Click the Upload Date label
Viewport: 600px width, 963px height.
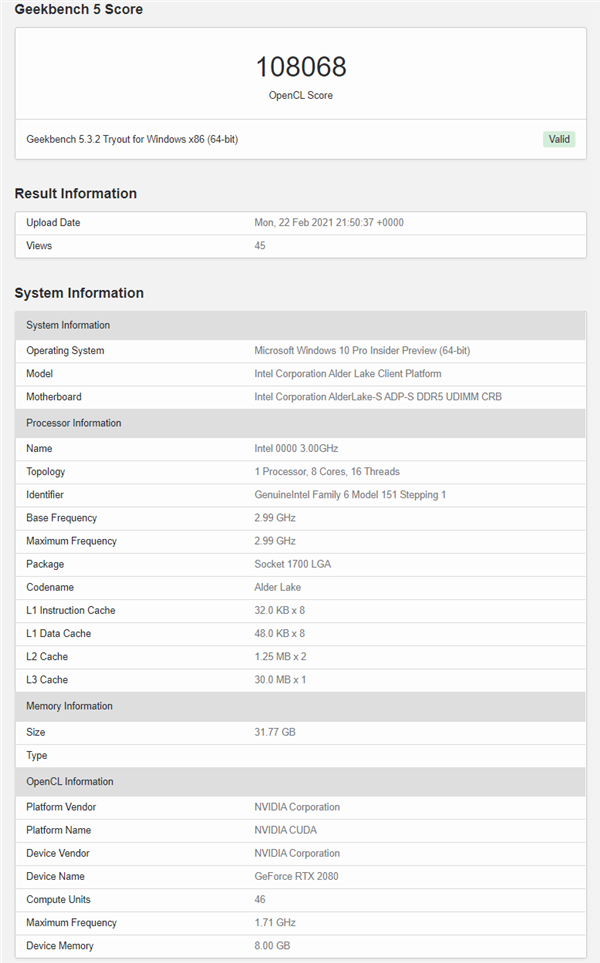point(53,222)
